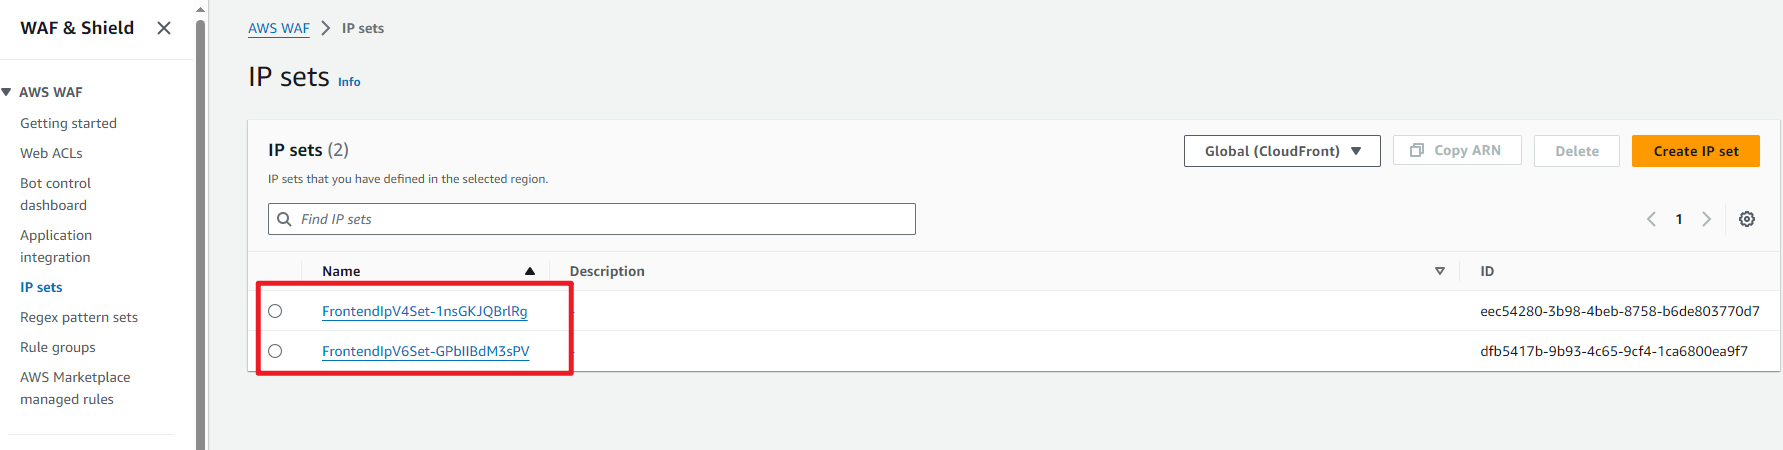Open Web ACLs in the sidebar
Viewport: 1783px width, 450px height.
click(51, 153)
